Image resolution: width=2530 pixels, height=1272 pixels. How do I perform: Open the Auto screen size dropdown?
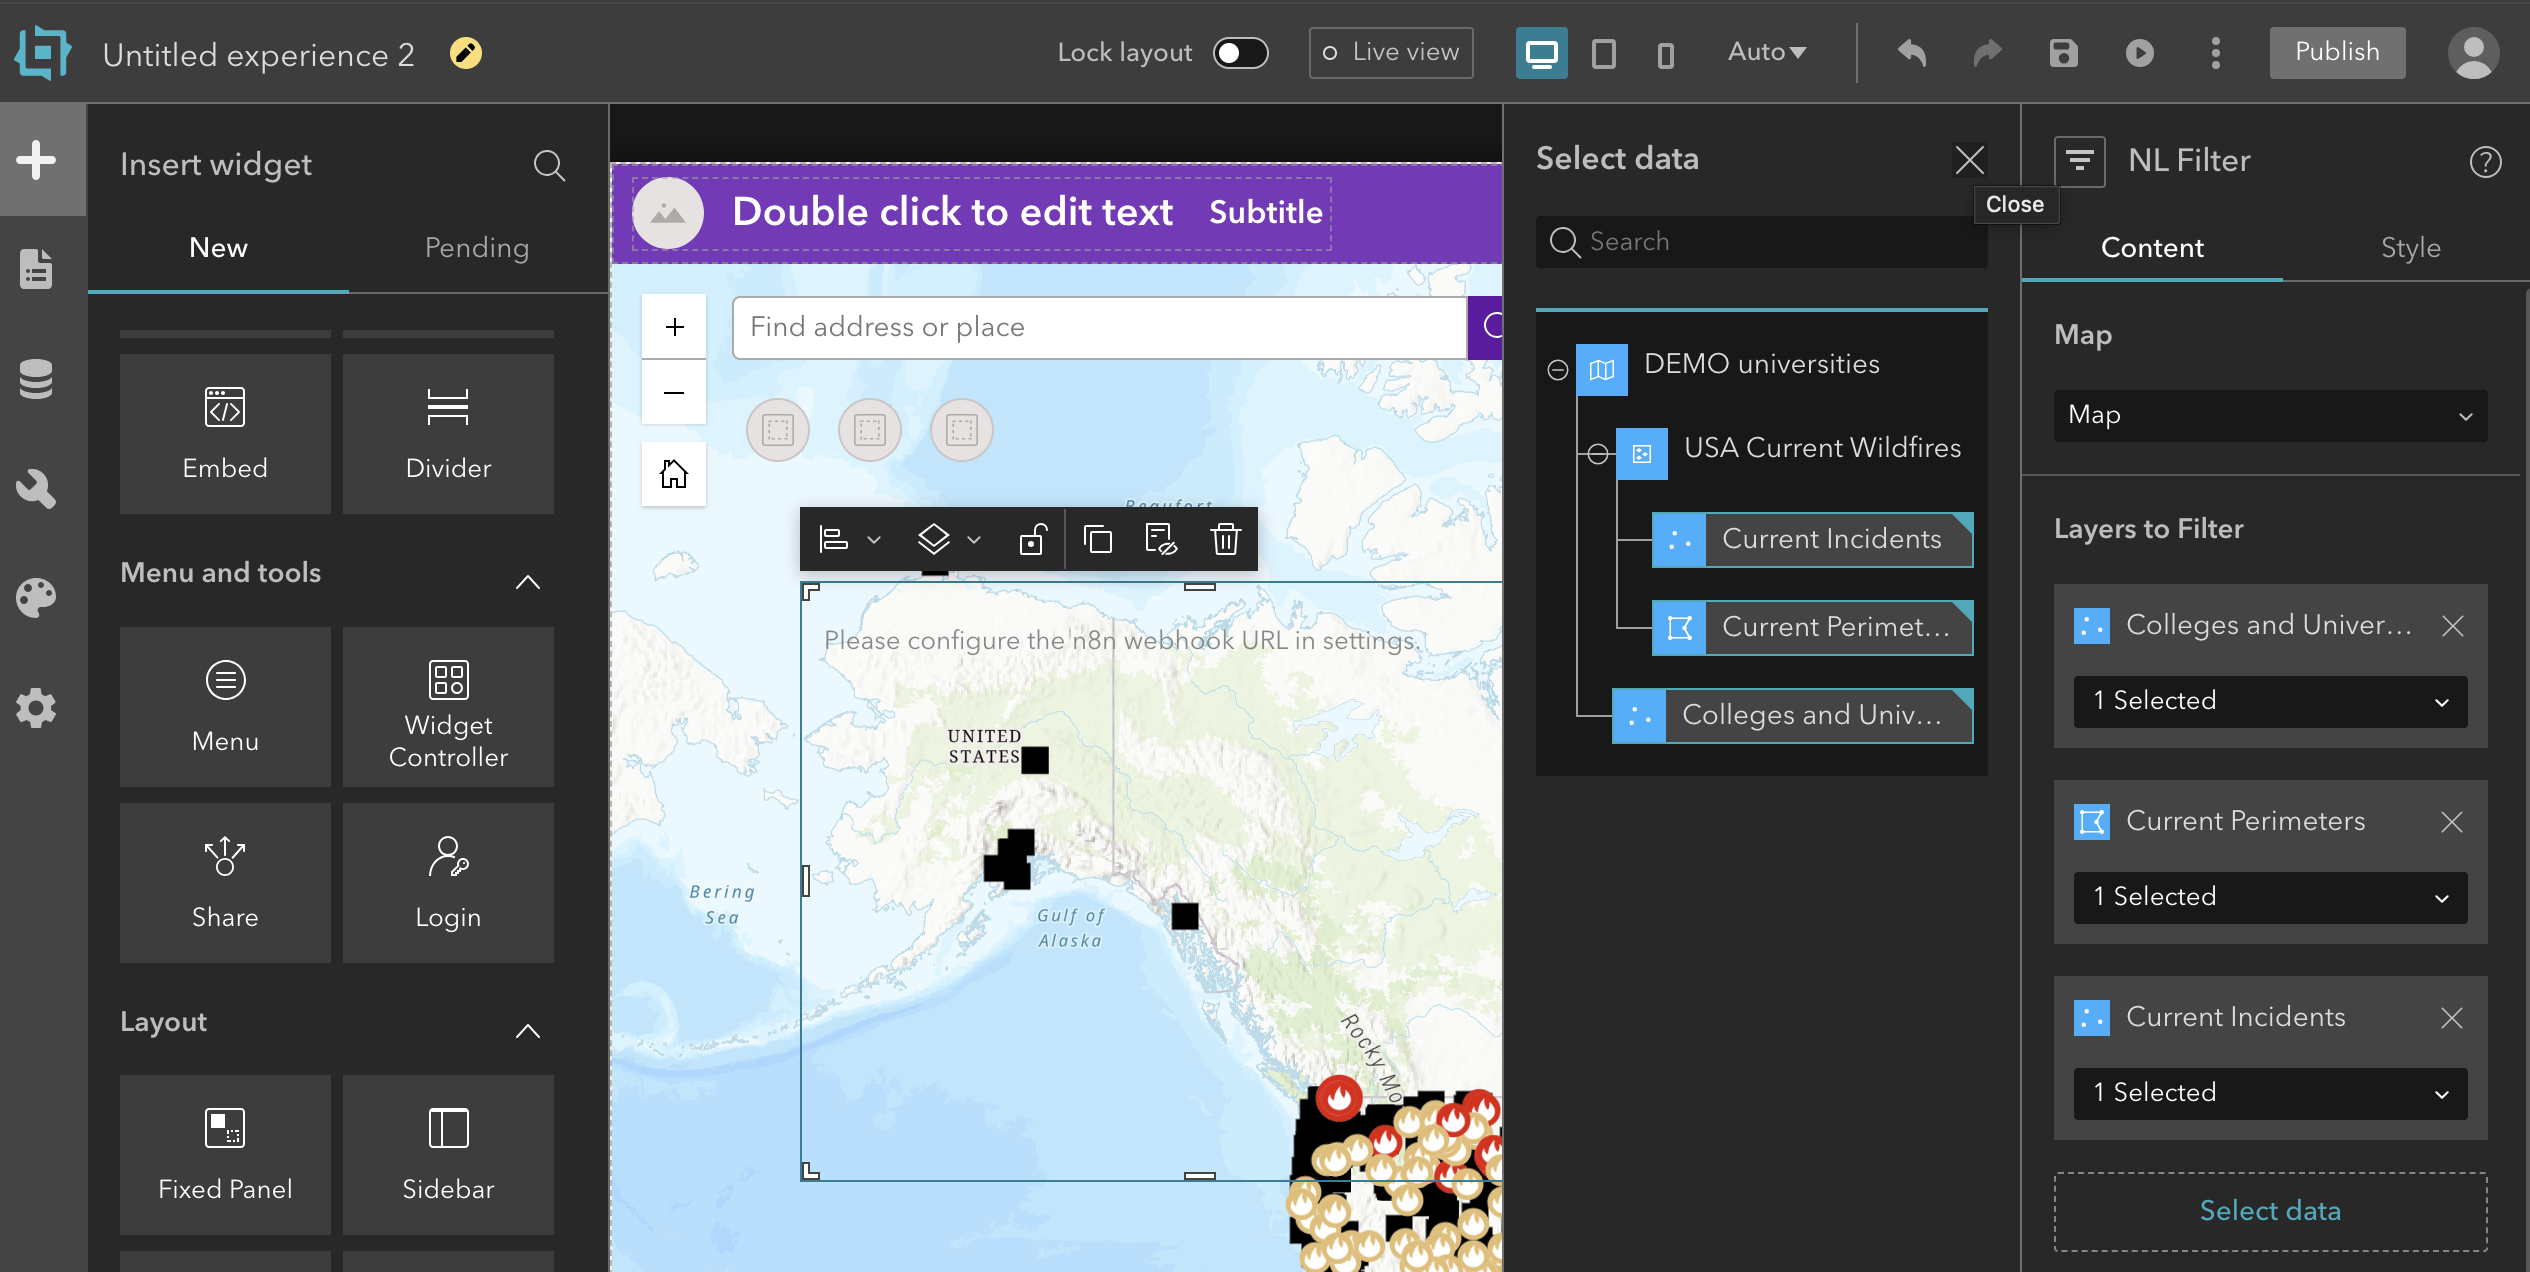[x=1765, y=52]
